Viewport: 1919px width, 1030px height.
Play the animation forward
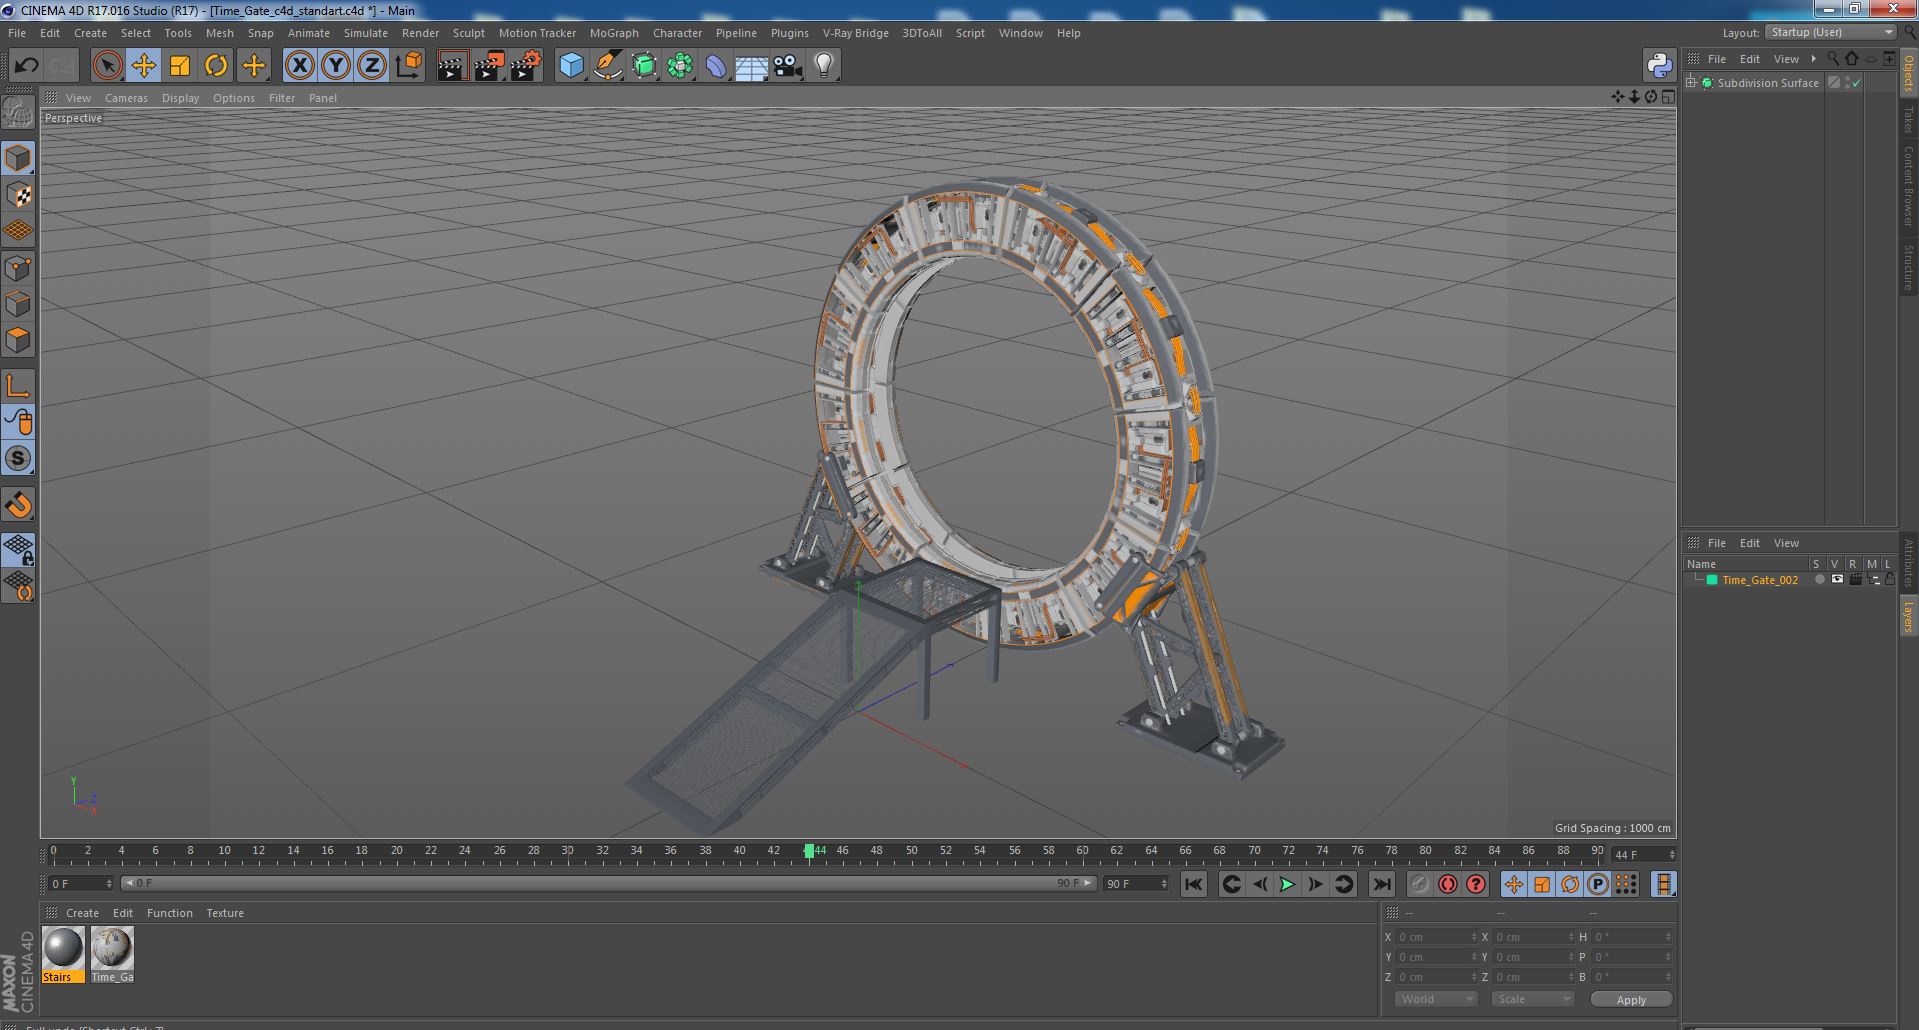(x=1287, y=884)
